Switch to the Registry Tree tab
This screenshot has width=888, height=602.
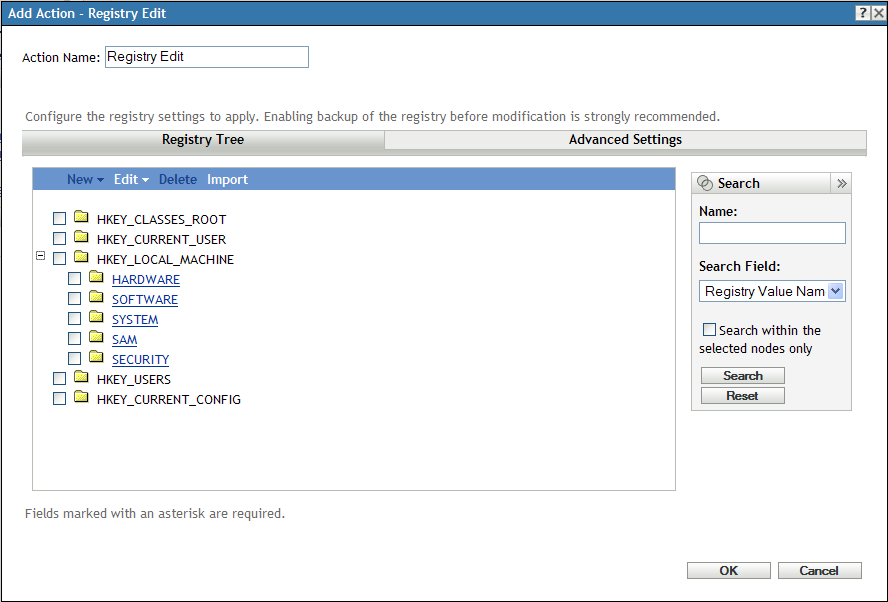point(203,140)
